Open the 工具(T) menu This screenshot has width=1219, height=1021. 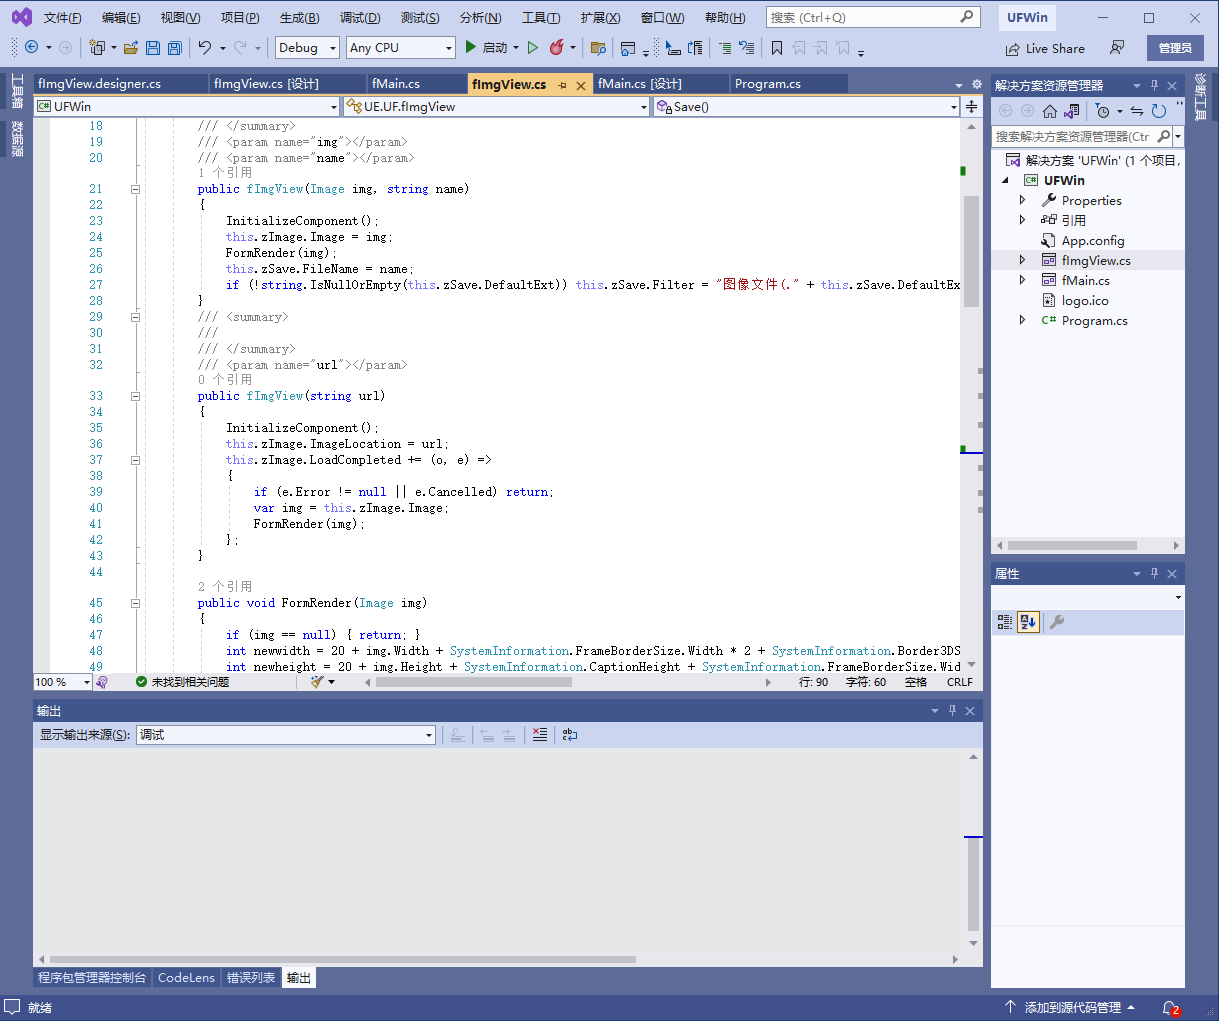tap(541, 17)
